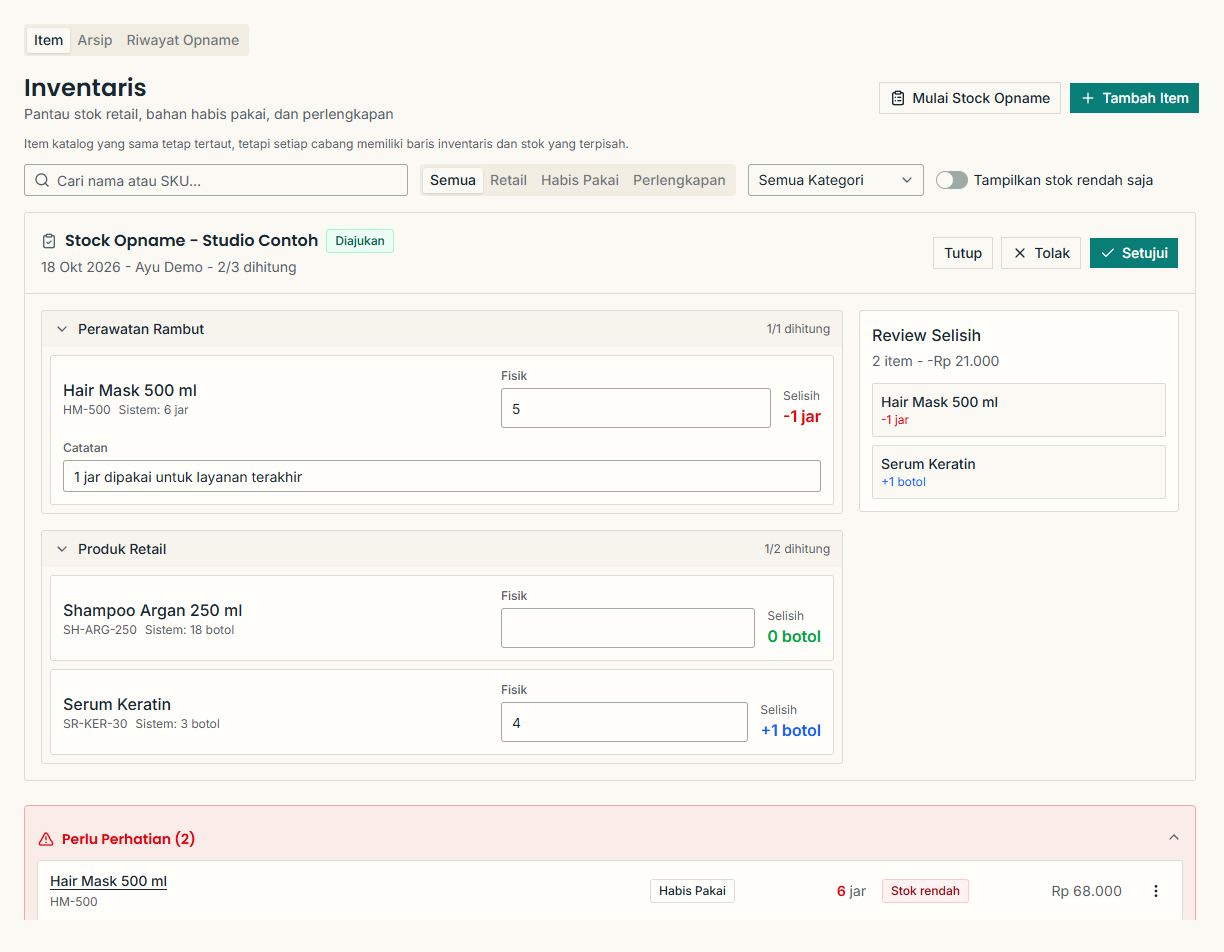
Task: Reject opname with Tolak button
Action: pyautogui.click(x=1041, y=253)
